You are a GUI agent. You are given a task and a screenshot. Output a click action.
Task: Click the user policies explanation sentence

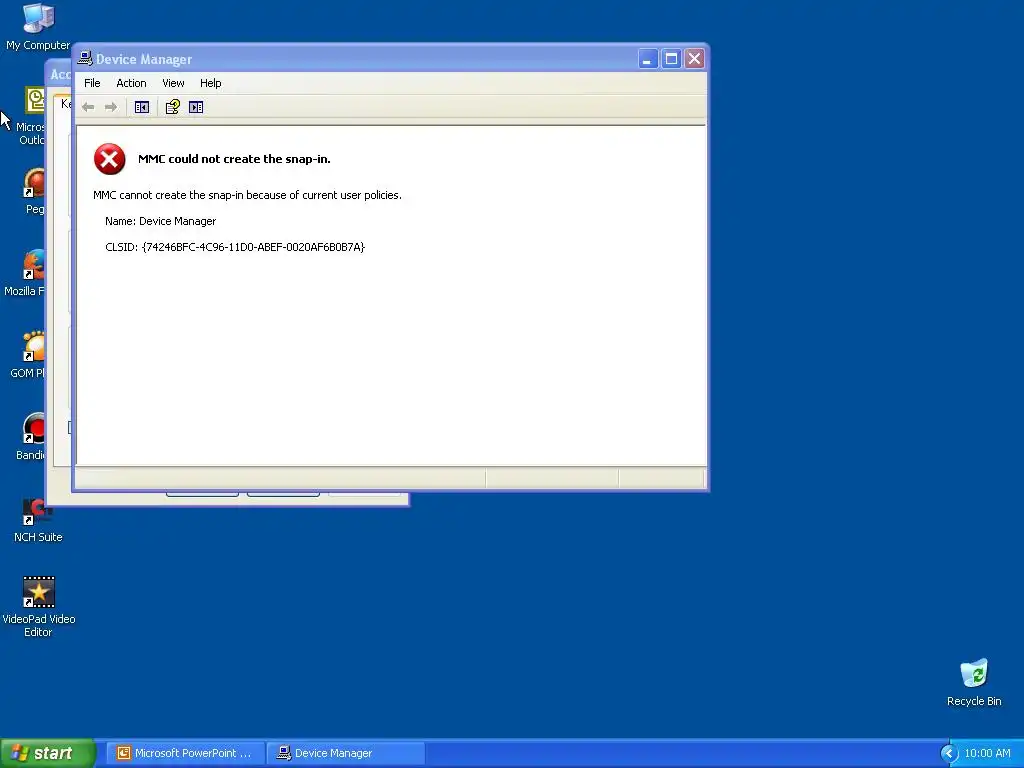pos(248,195)
